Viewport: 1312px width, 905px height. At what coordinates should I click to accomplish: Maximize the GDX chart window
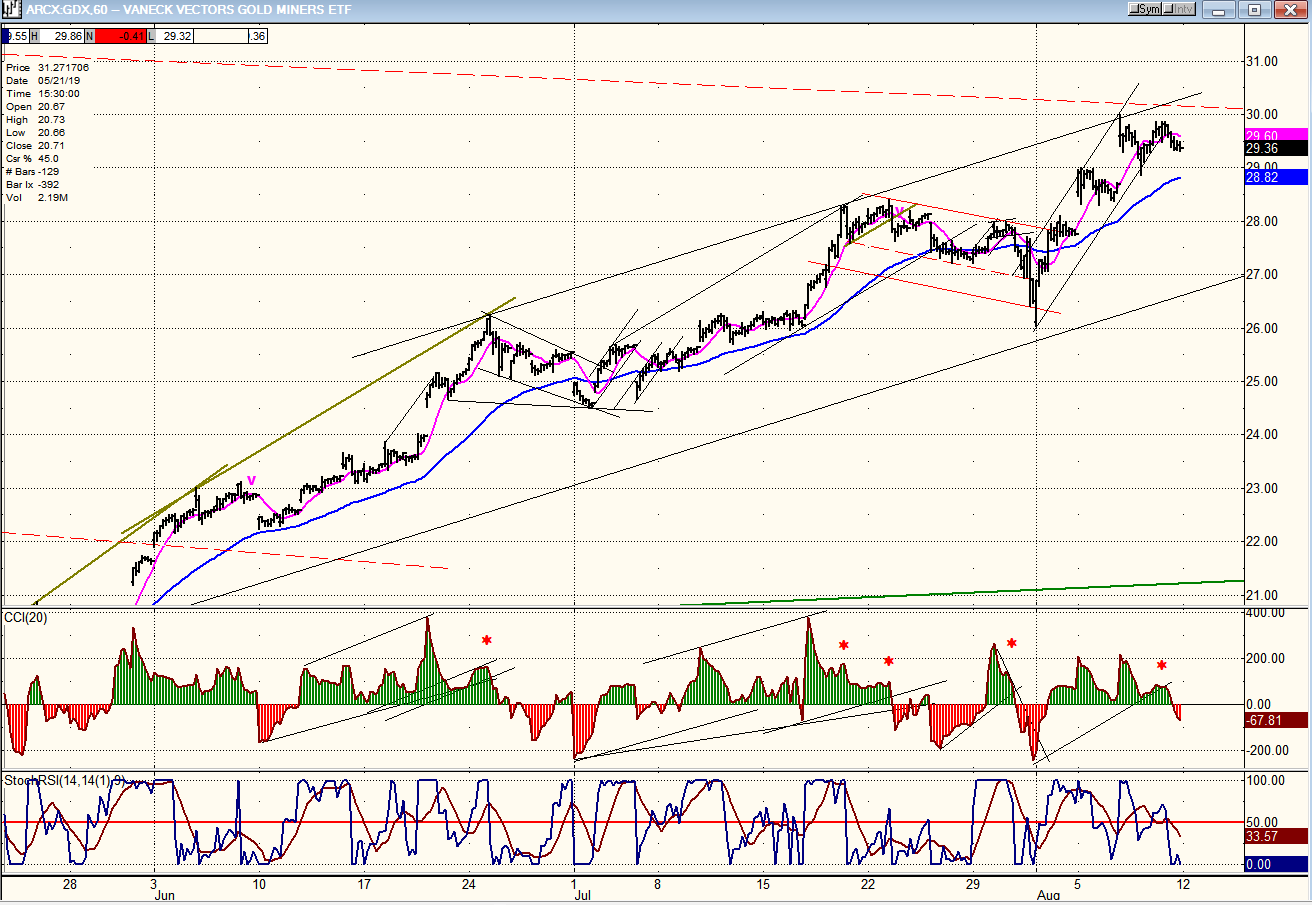1253,9
